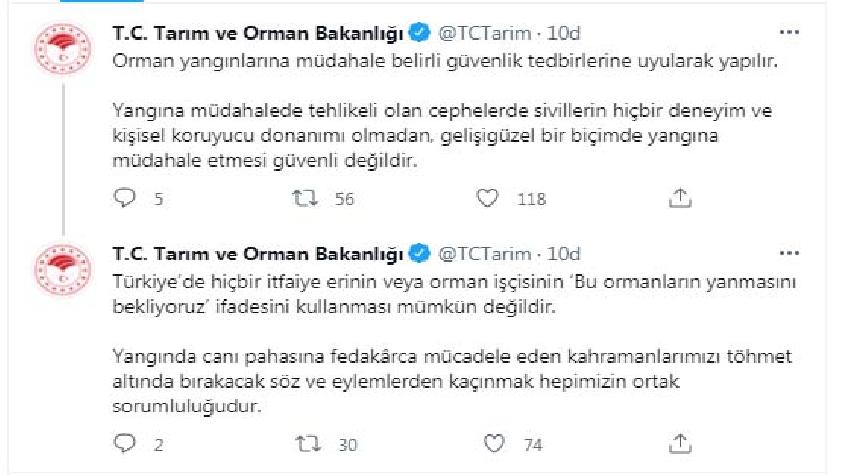This screenshot has width=850, height=475.
Task: Share the second tweet via share icon
Action: pyautogui.click(x=680, y=444)
